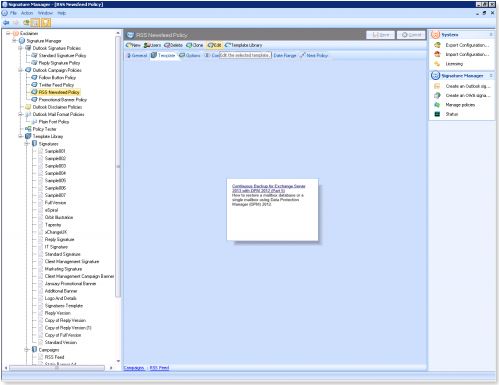The width and height of the screenshot is (499, 385).
Task: Click the Outlook Disclaimer Policies folder icon
Action: (28, 107)
